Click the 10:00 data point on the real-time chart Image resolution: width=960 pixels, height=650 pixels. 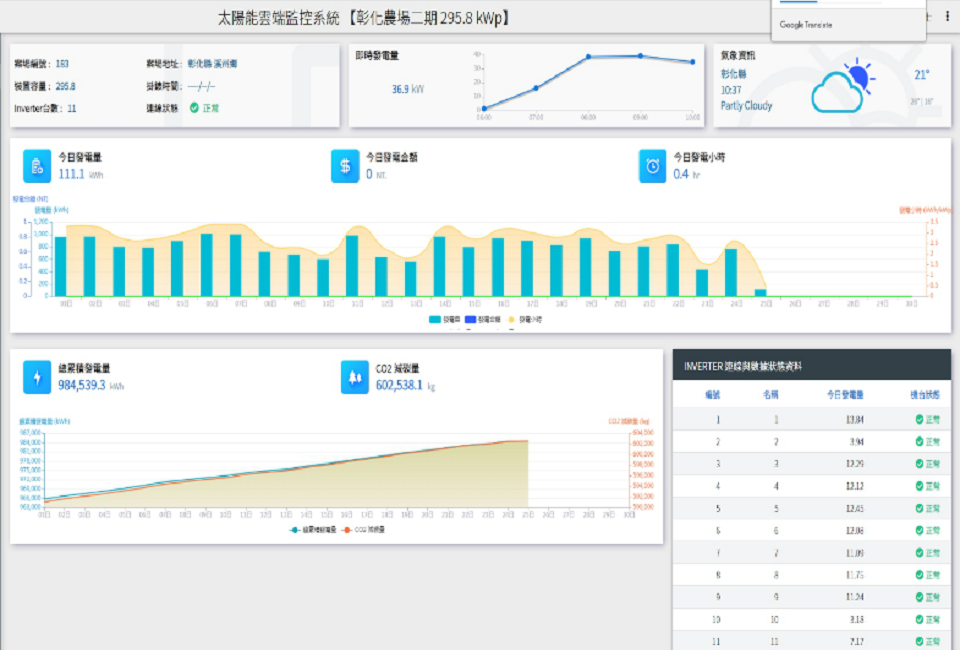click(x=692, y=62)
